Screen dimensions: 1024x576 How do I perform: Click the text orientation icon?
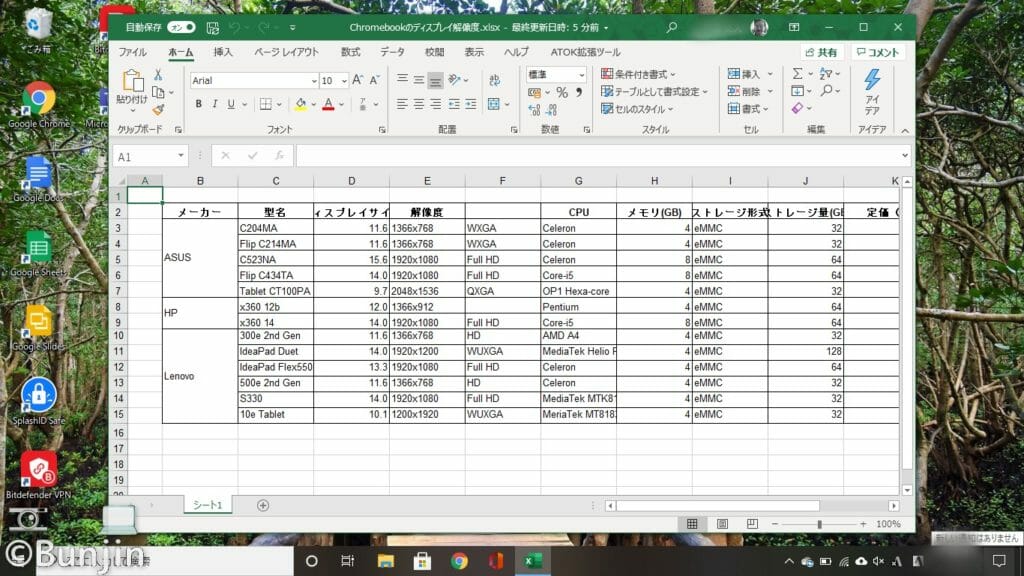tap(455, 80)
